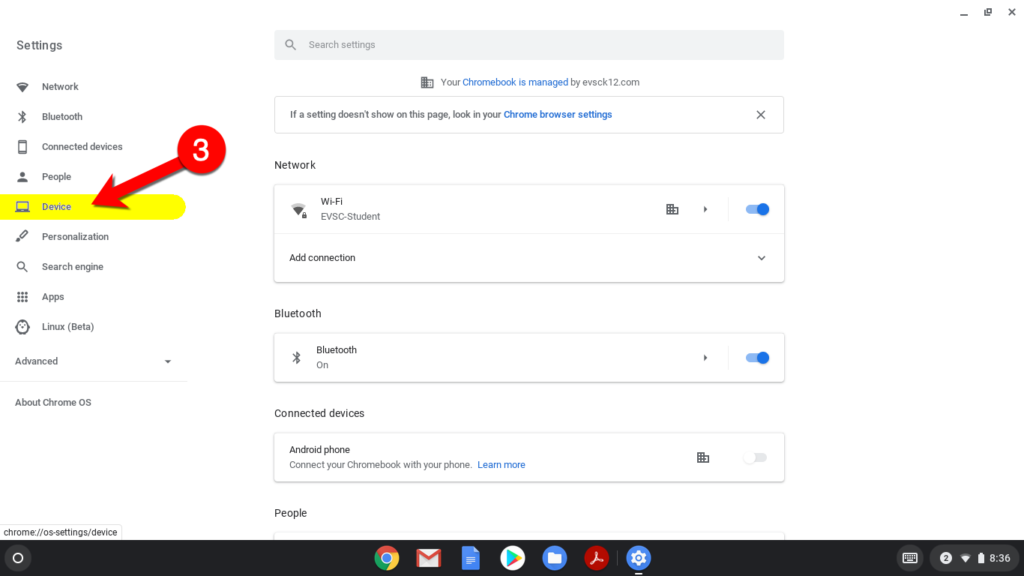Turn off the Wi-Fi toggle

(x=758, y=210)
